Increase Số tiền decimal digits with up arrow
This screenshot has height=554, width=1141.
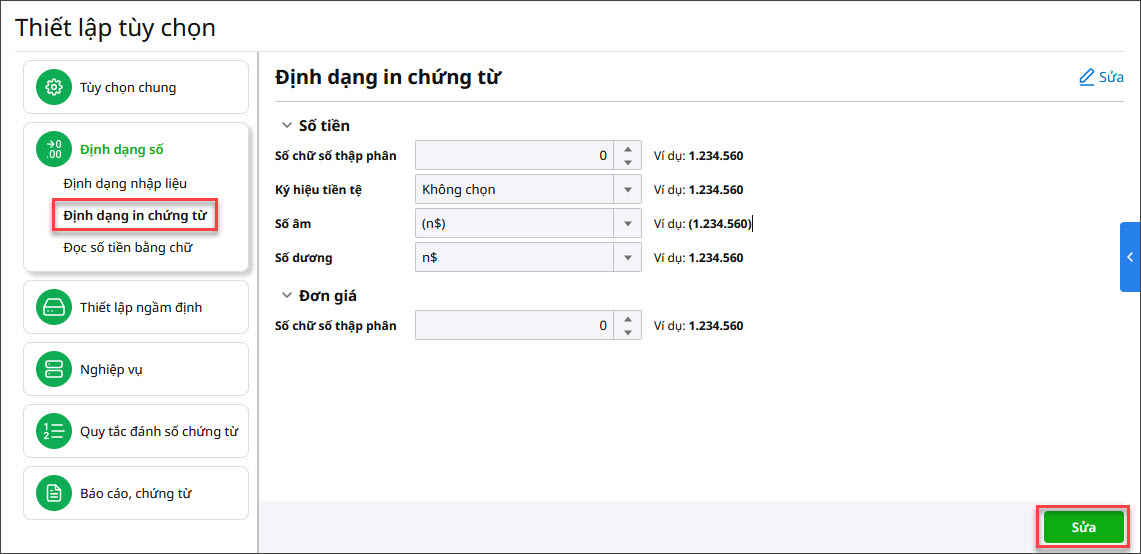point(628,149)
